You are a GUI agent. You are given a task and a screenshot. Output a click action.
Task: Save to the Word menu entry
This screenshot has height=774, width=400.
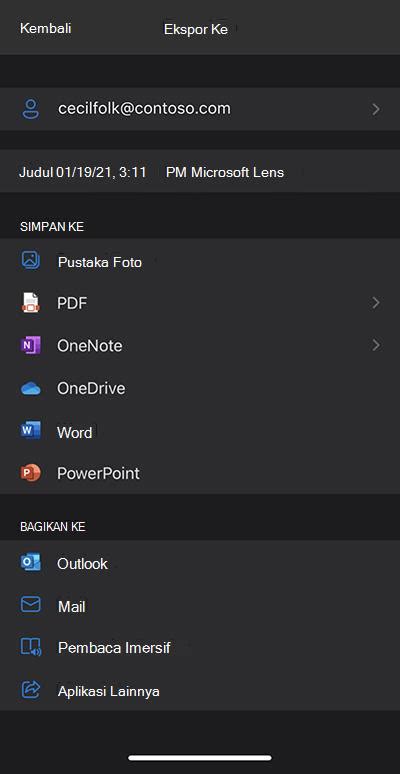pos(200,431)
